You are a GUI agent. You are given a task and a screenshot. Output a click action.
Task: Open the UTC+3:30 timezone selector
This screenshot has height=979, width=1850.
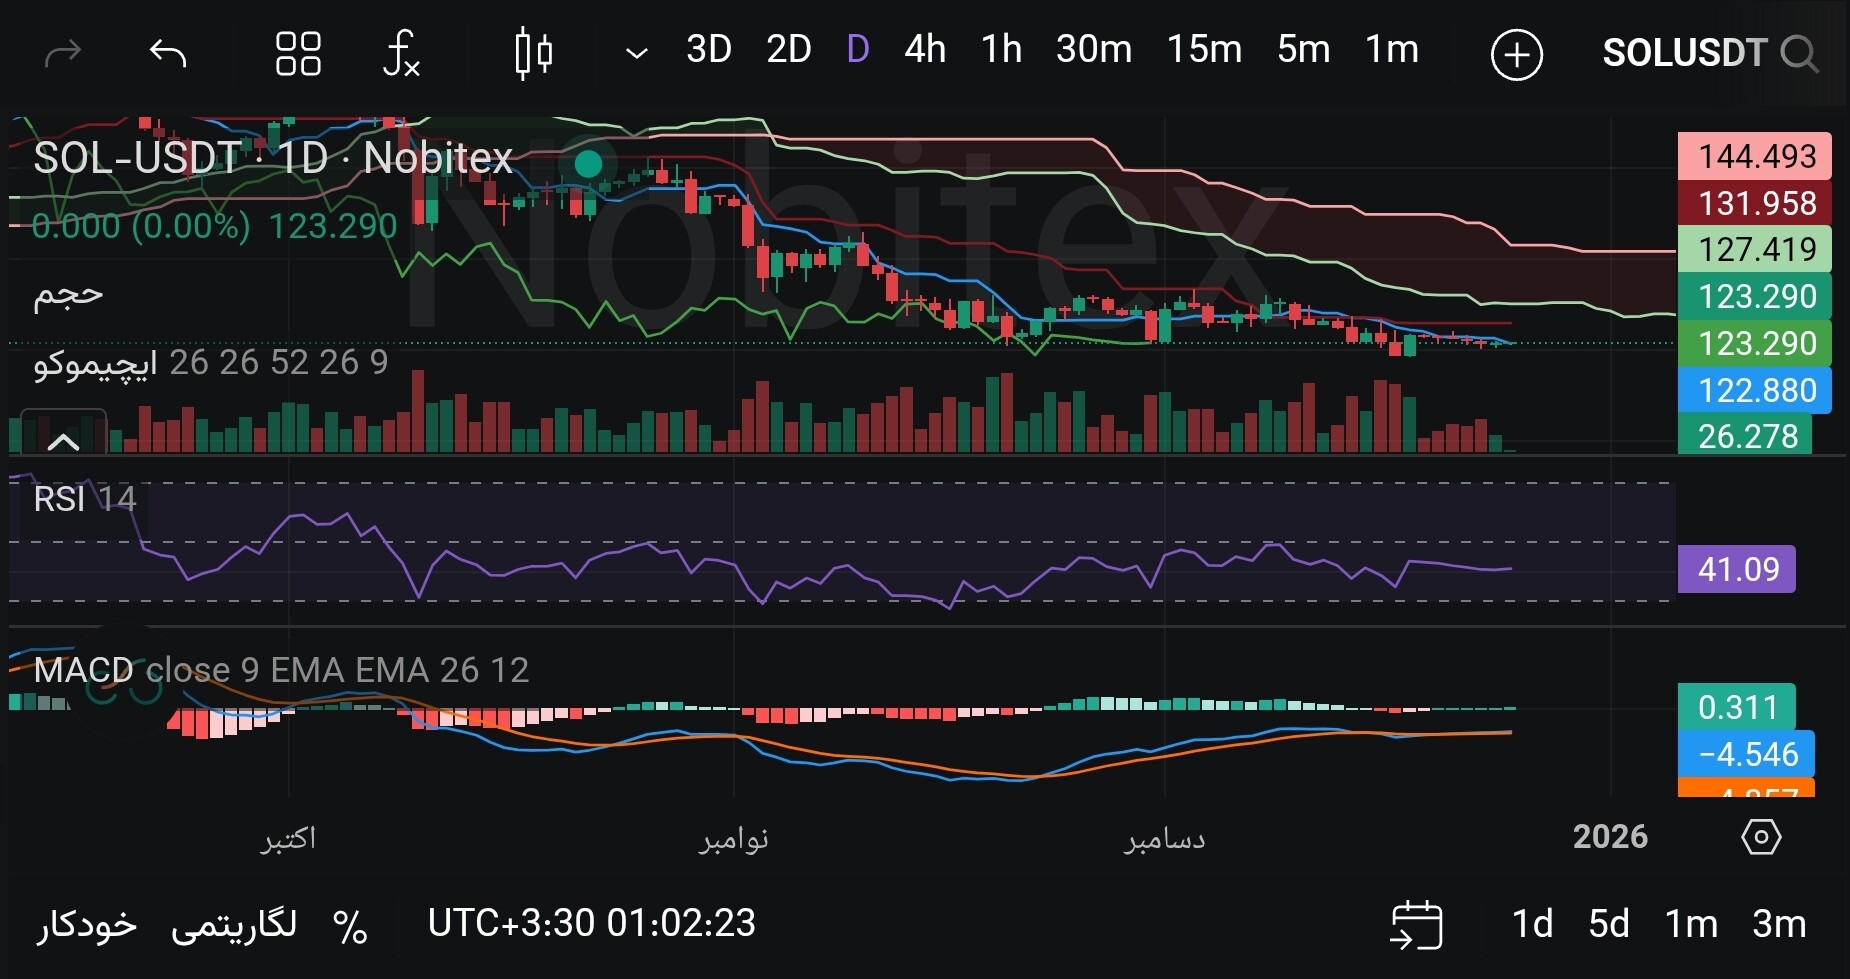(x=591, y=923)
